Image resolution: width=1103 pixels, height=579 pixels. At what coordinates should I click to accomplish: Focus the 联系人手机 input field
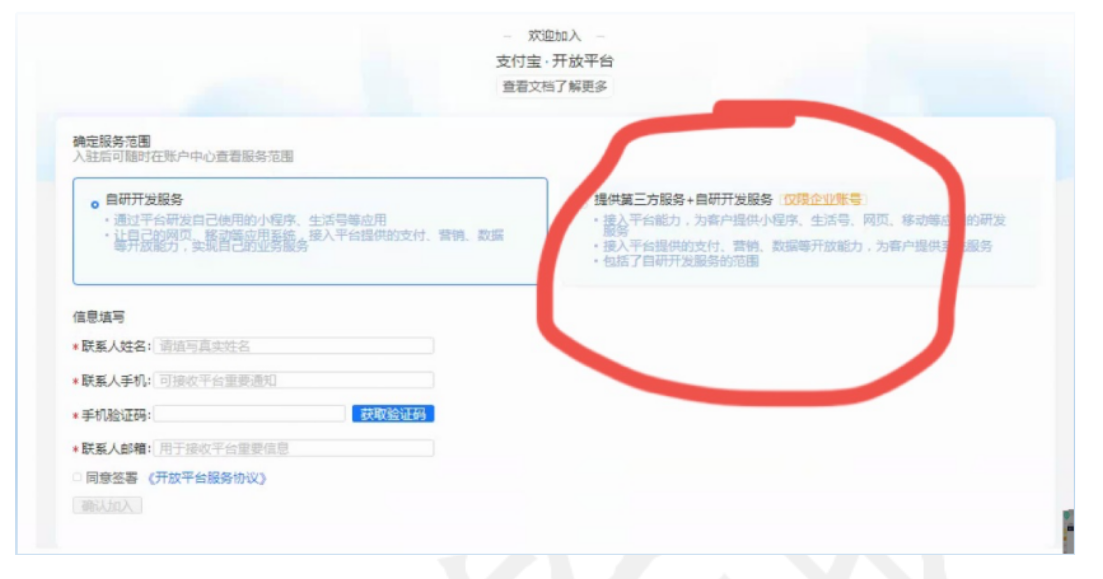point(293,381)
